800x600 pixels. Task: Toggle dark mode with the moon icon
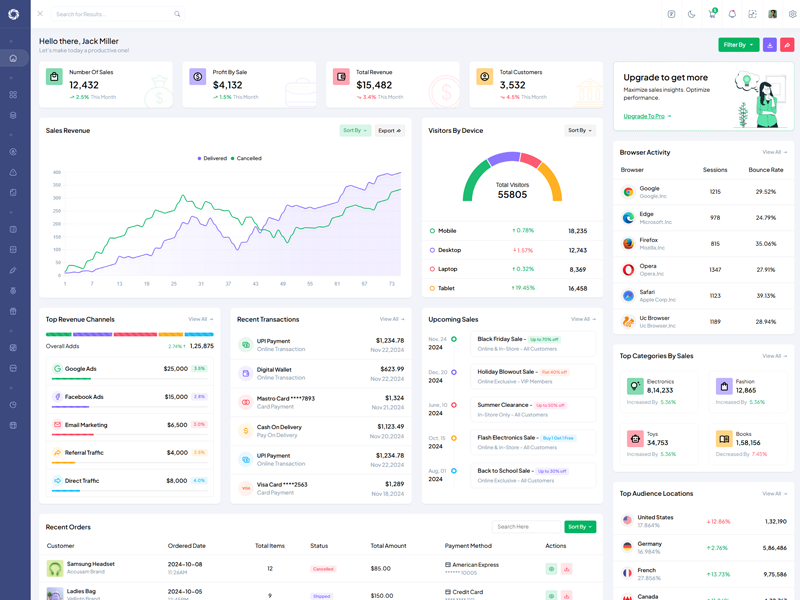tap(691, 14)
